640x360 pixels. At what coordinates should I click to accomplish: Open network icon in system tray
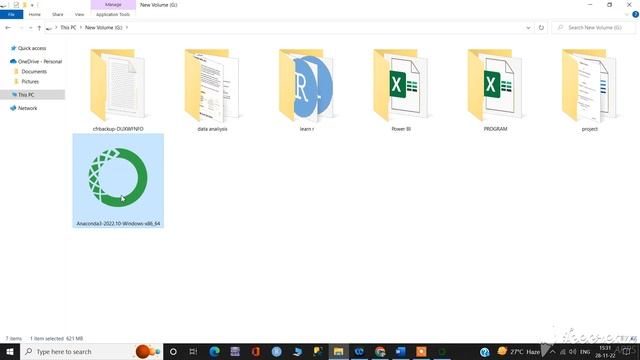[563, 351]
